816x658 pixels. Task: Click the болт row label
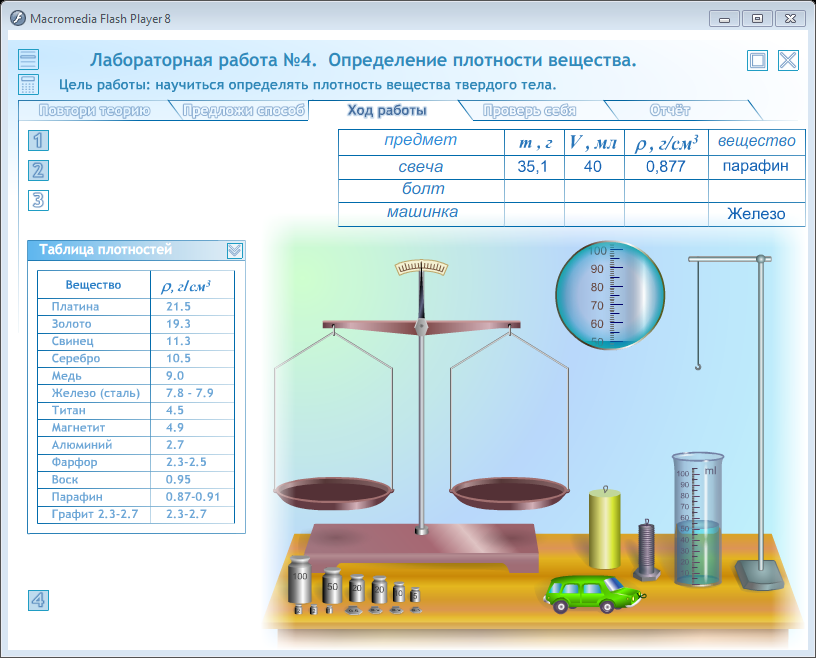(x=421, y=191)
